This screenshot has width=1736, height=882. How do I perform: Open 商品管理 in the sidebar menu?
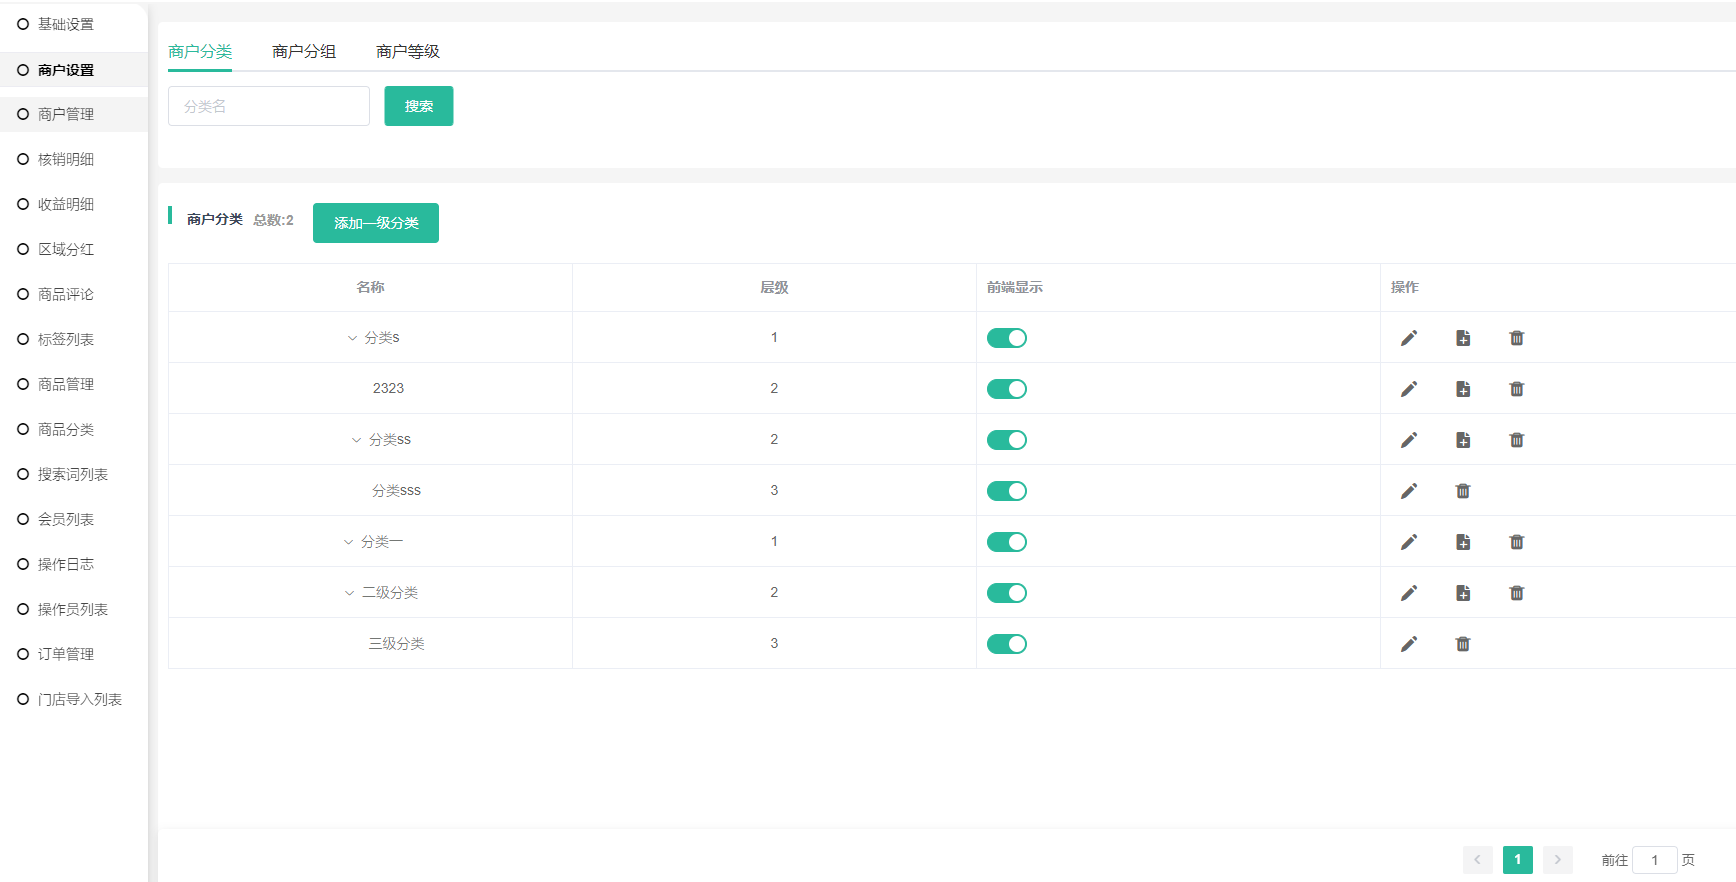coord(66,384)
